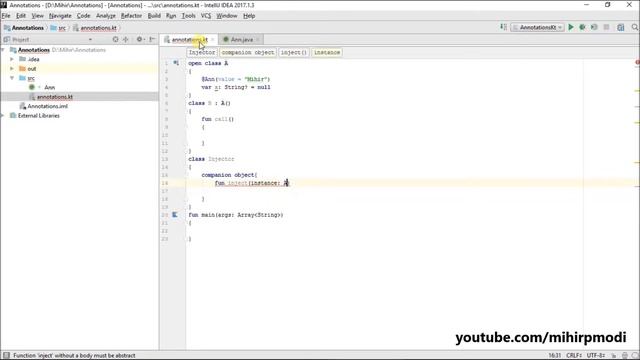The image size is (640, 360).
Task: Collapse the src folder
Action: tap(12, 78)
